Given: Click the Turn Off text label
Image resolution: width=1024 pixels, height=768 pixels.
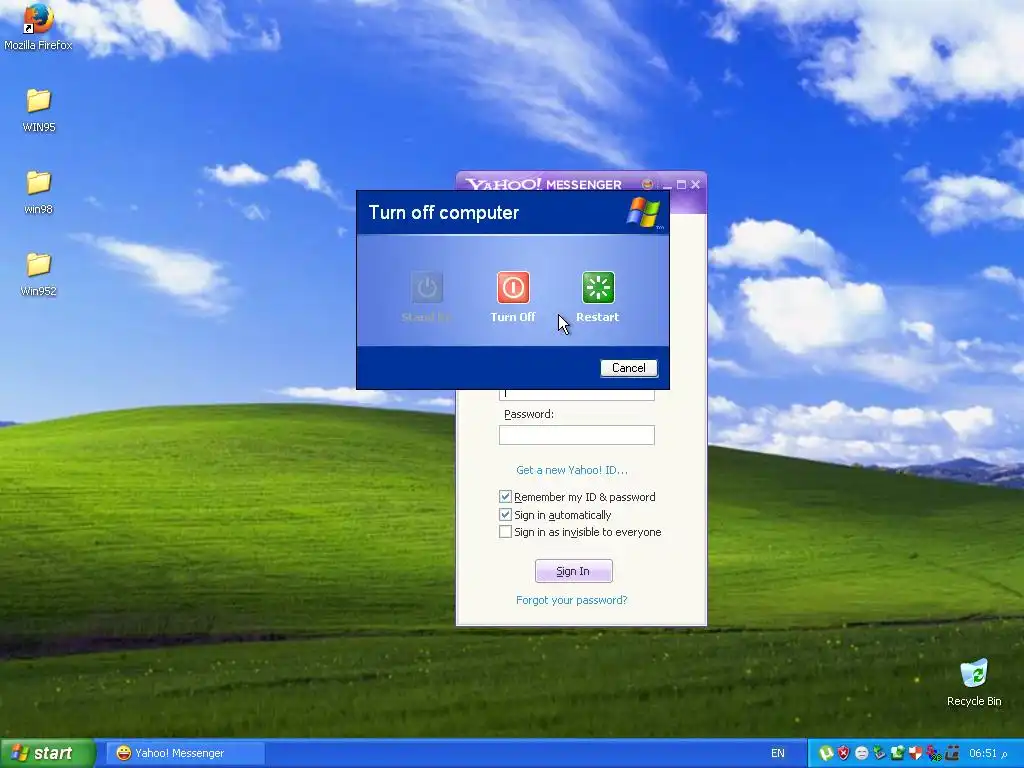Looking at the screenshot, I should tap(513, 317).
